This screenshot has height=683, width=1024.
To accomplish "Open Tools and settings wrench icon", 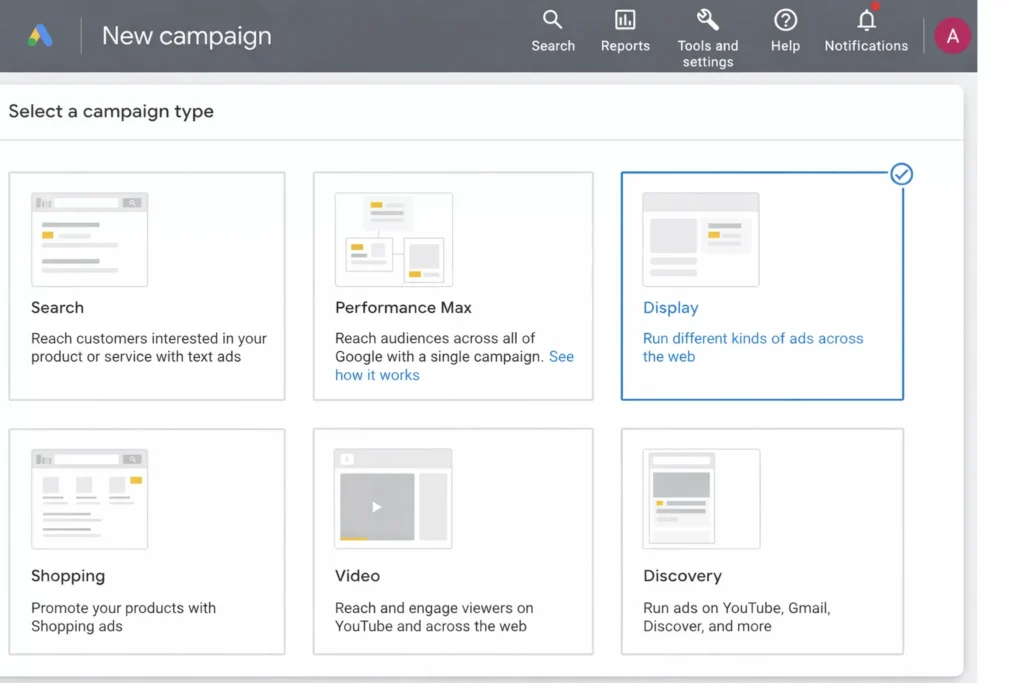I will [x=707, y=20].
